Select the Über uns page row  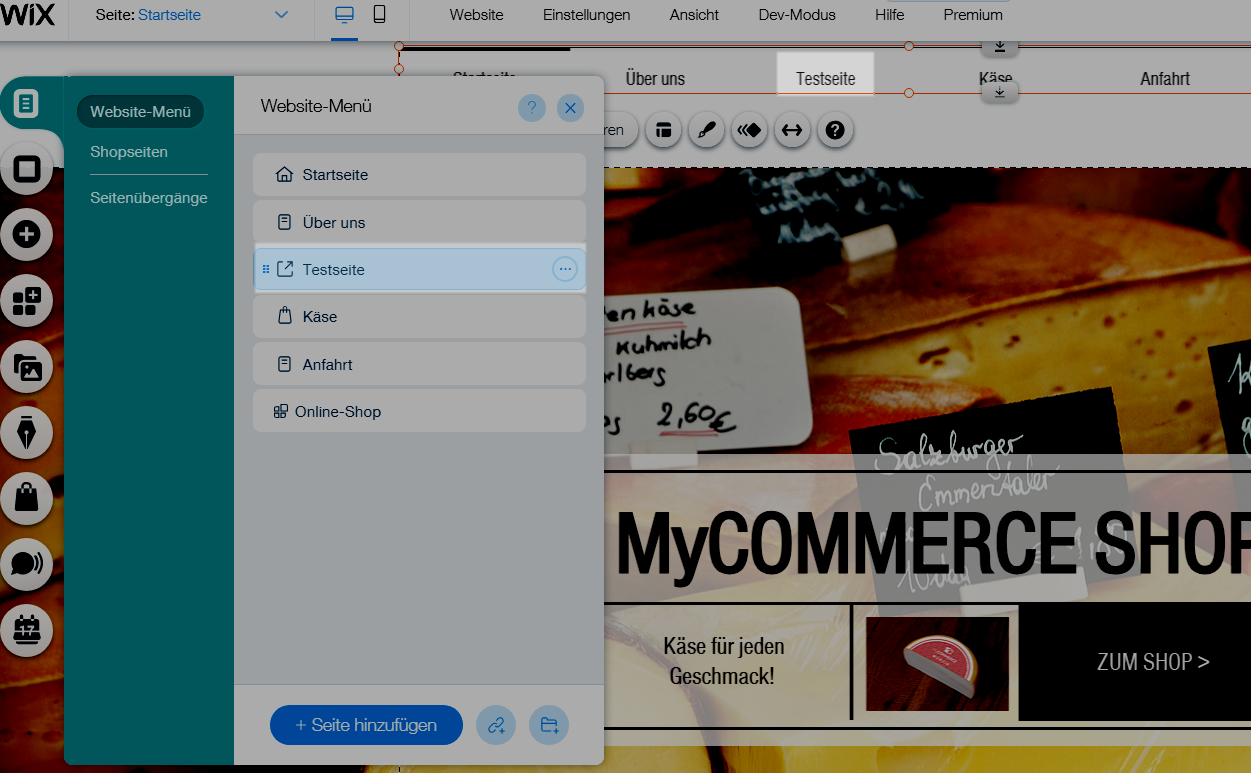coord(419,222)
